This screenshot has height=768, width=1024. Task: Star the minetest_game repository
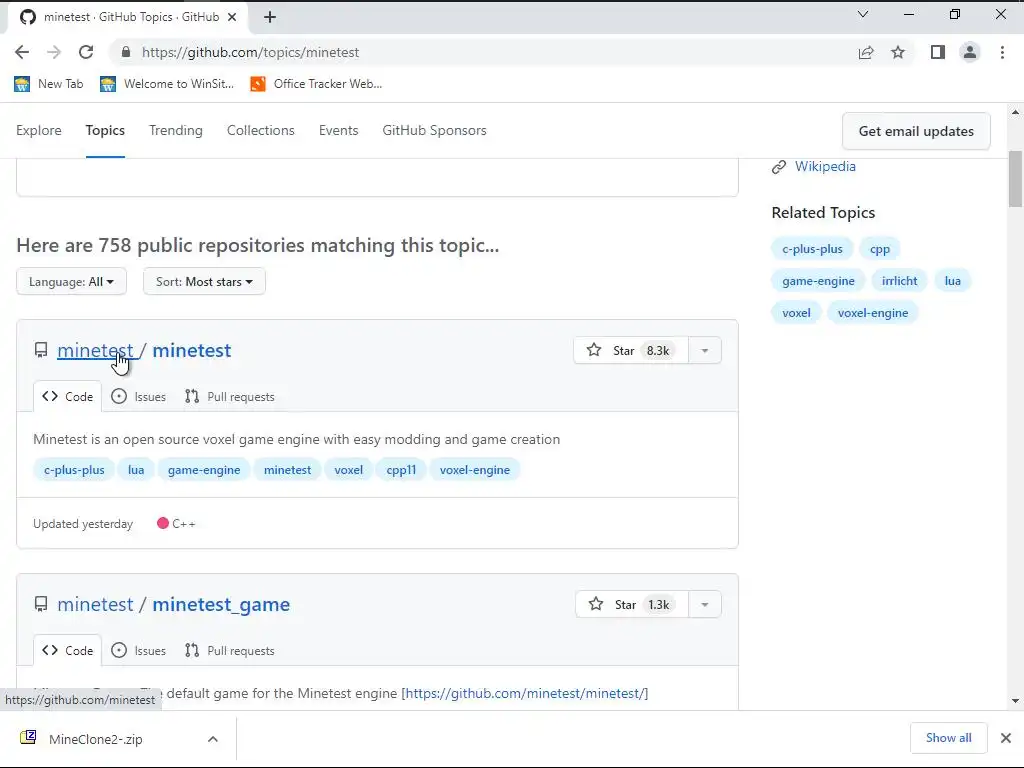coord(632,604)
